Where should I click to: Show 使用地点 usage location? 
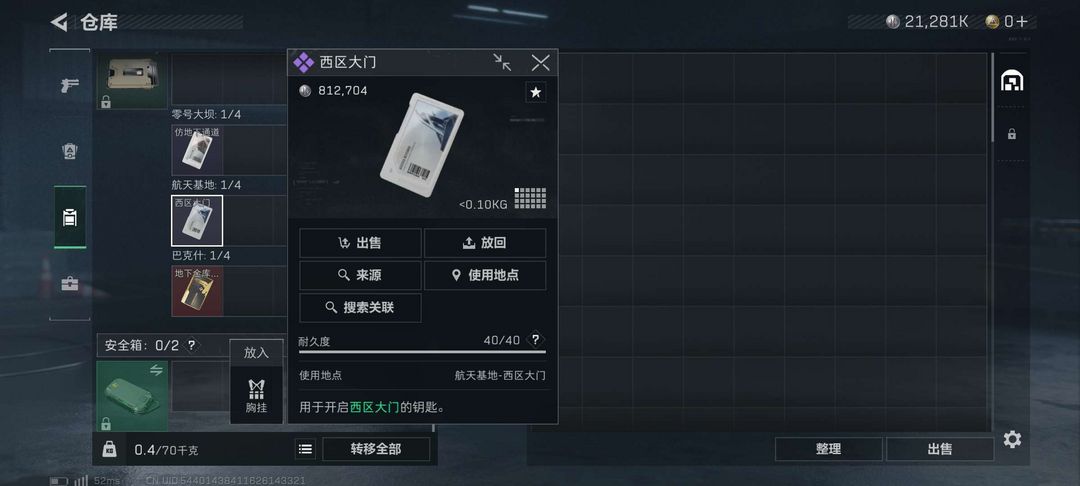tap(485, 275)
